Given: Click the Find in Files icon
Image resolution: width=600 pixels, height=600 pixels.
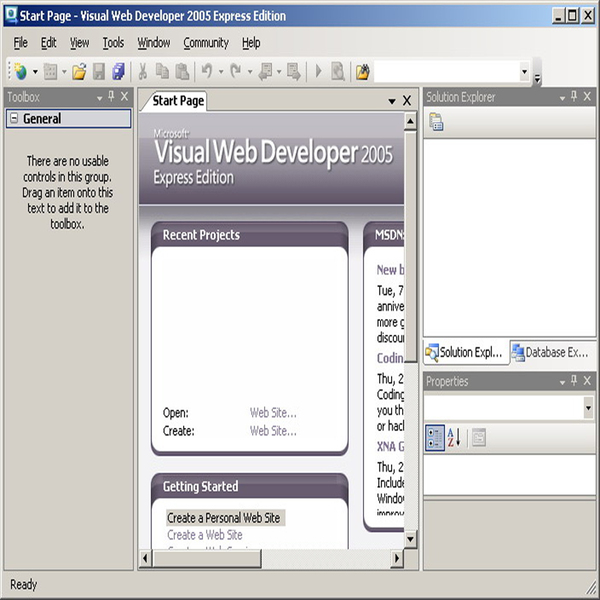Looking at the screenshot, I should (363, 72).
